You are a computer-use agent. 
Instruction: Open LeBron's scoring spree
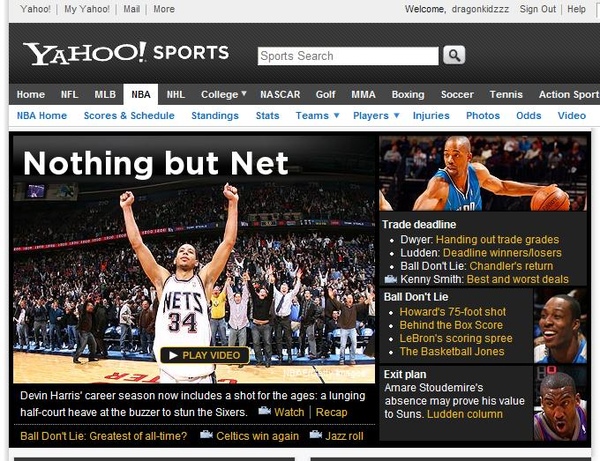(x=456, y=338)
